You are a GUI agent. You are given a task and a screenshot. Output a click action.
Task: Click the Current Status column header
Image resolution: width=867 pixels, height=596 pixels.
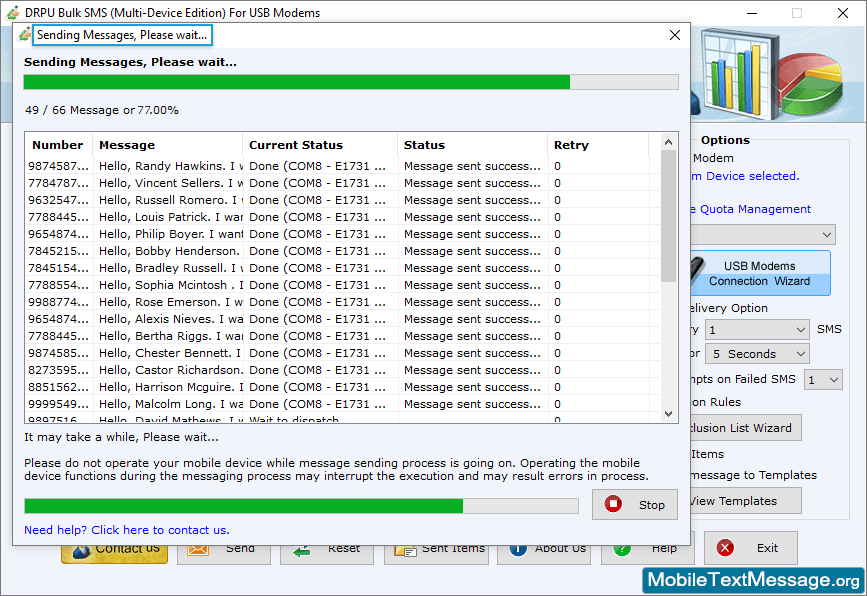(x=320, y=145)
